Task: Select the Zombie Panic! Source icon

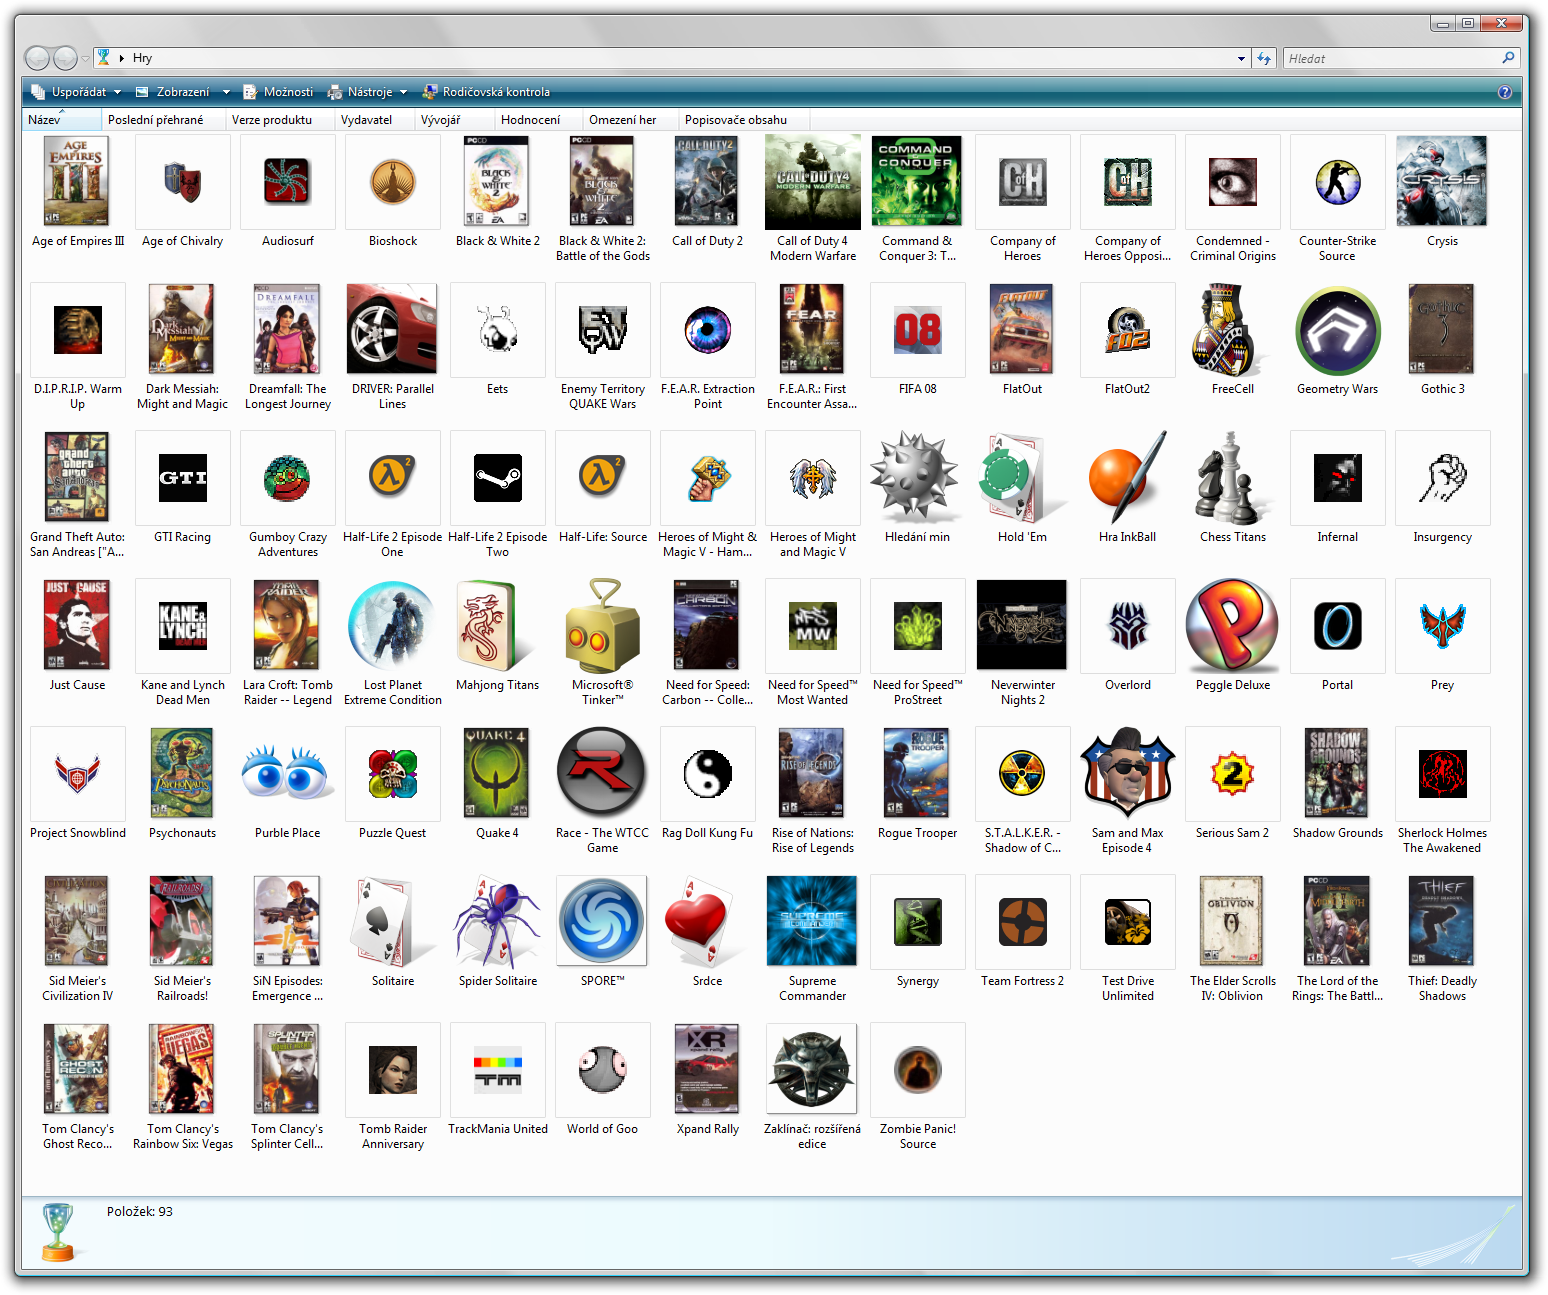Action: coord(918,1070)
